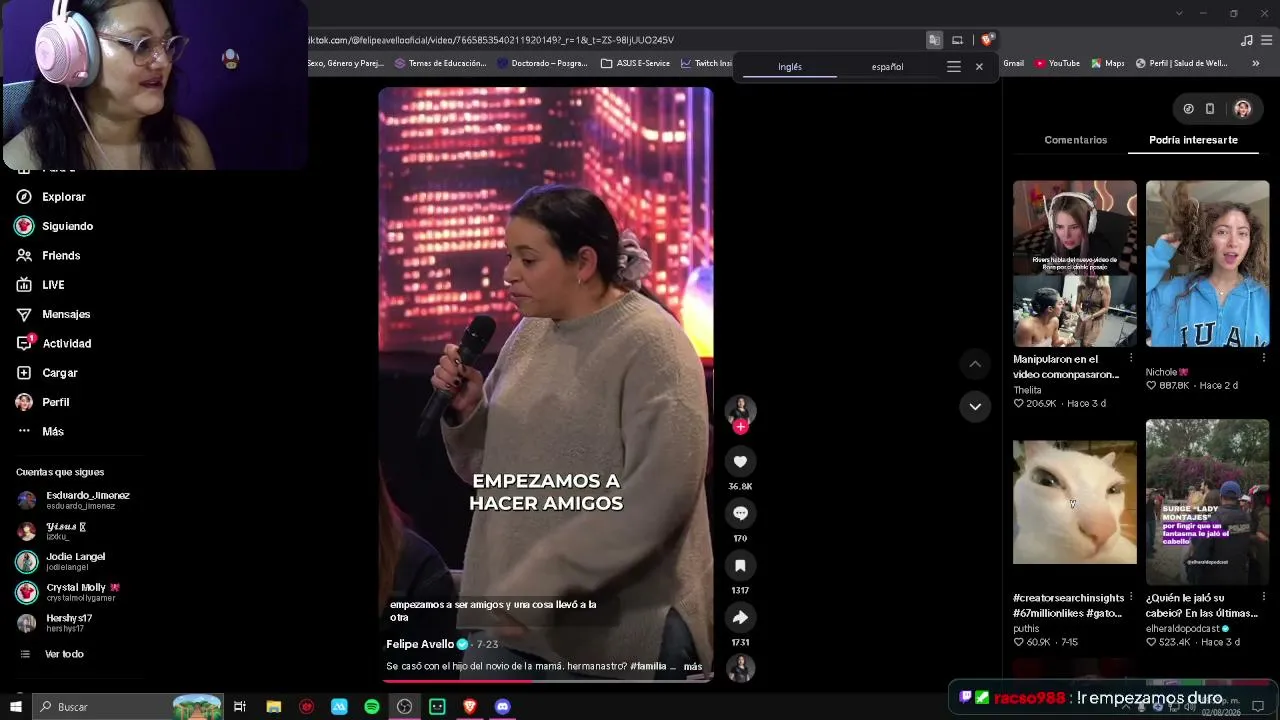Open Discord from the taskbar

tap(503, 707)
